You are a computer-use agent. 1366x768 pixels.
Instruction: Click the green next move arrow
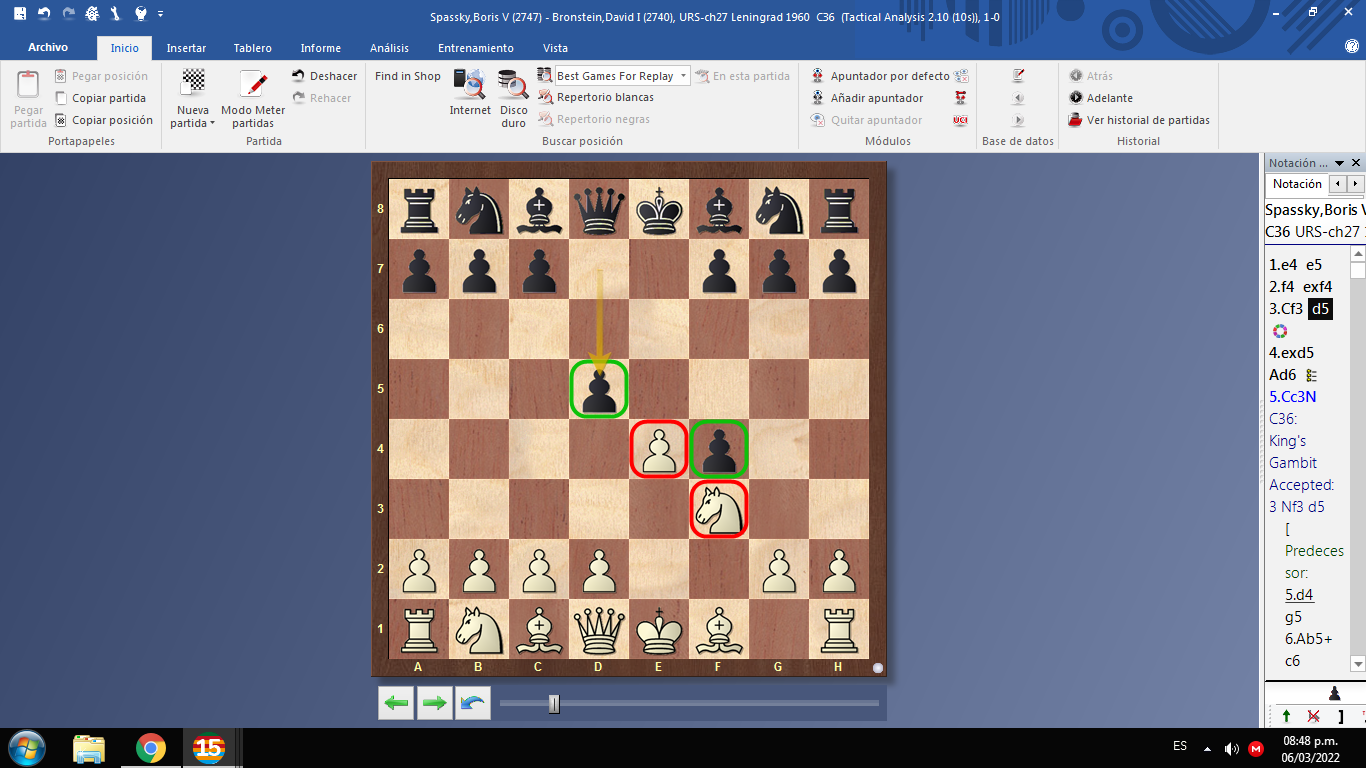[x=434, y=703]
